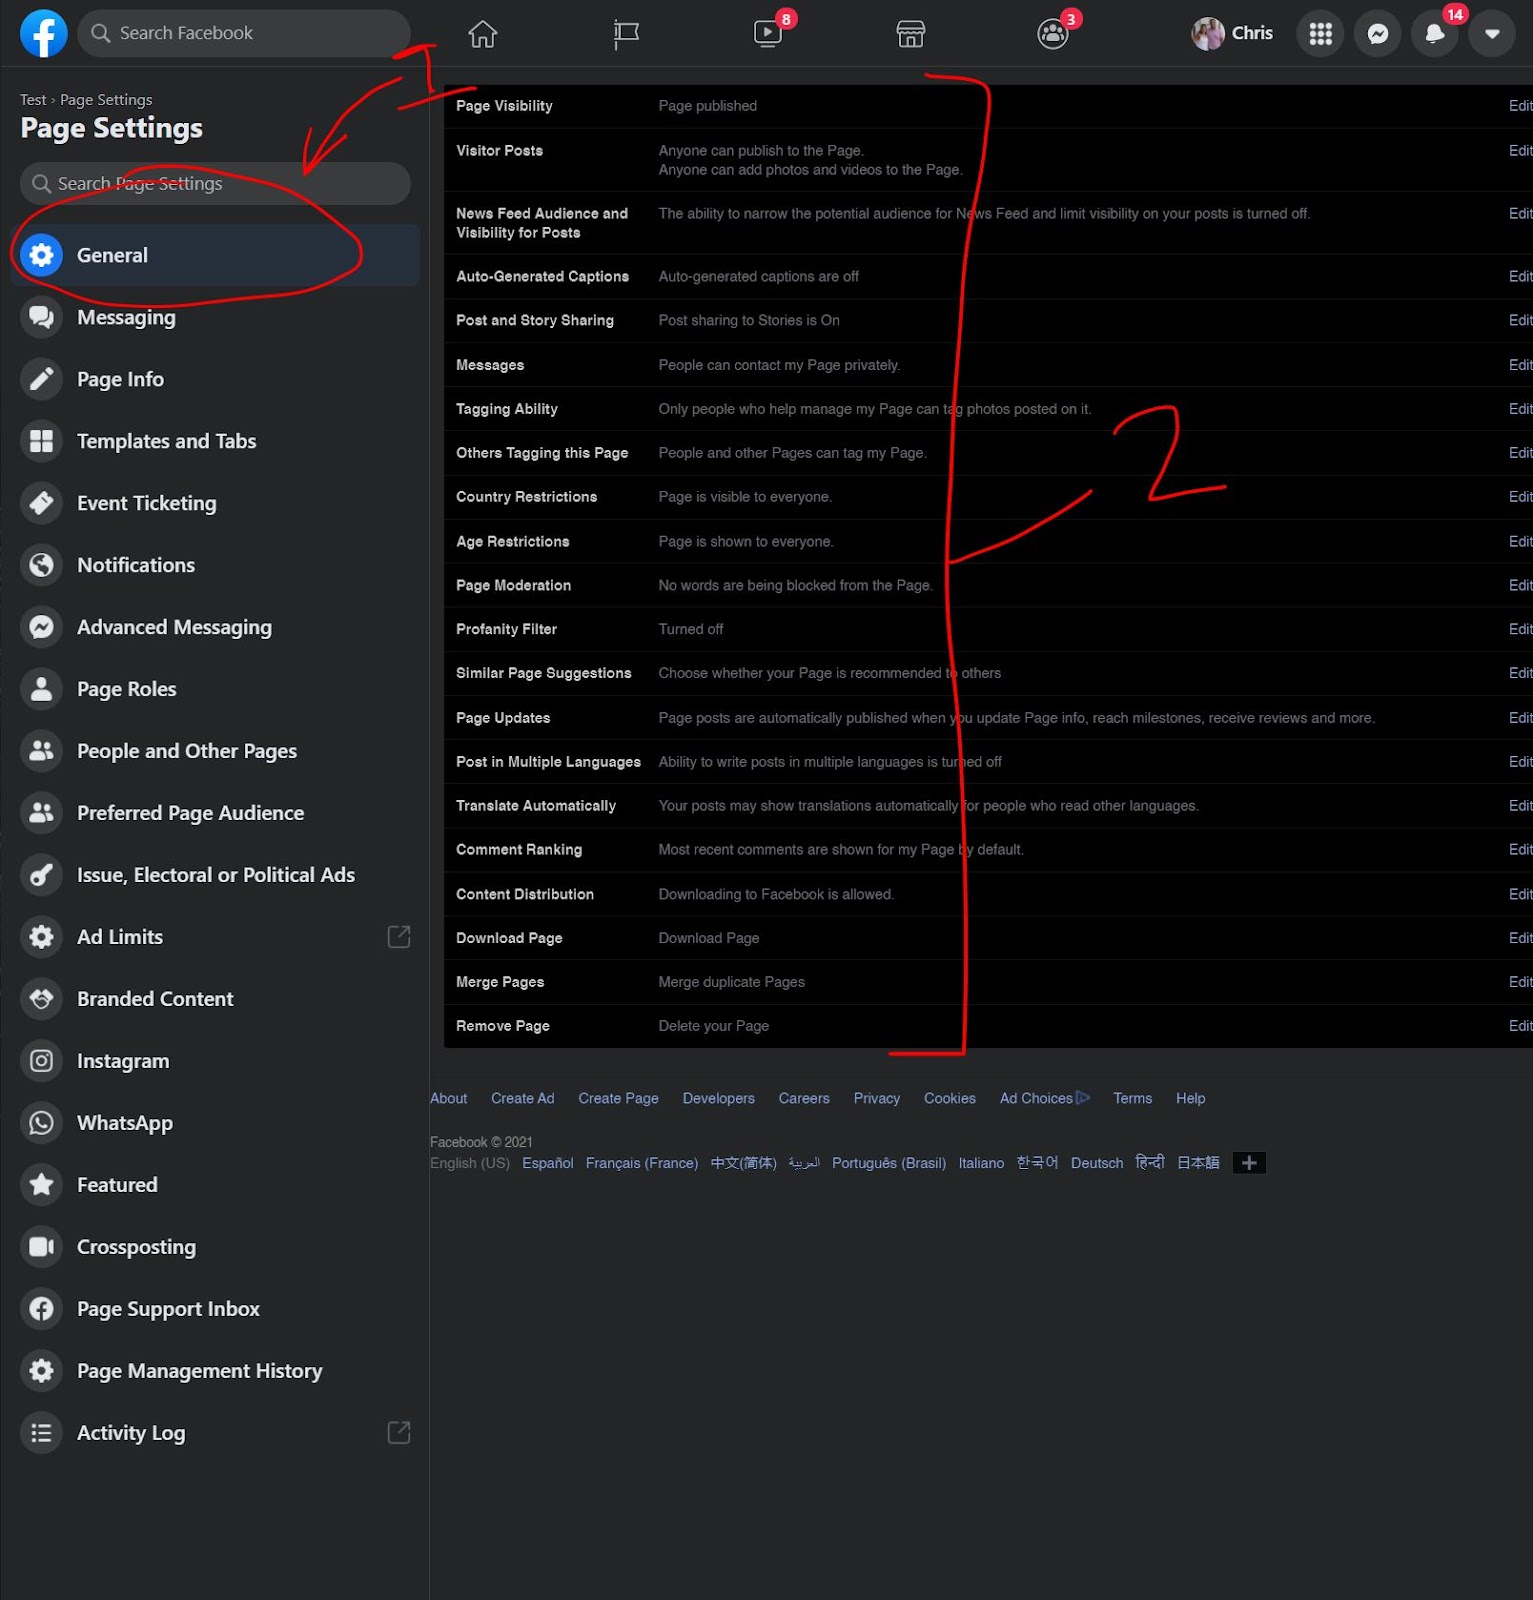Open the Privacy footer link
Viewport: 1533px width, 1600px height.
[x=877, y=1098]
